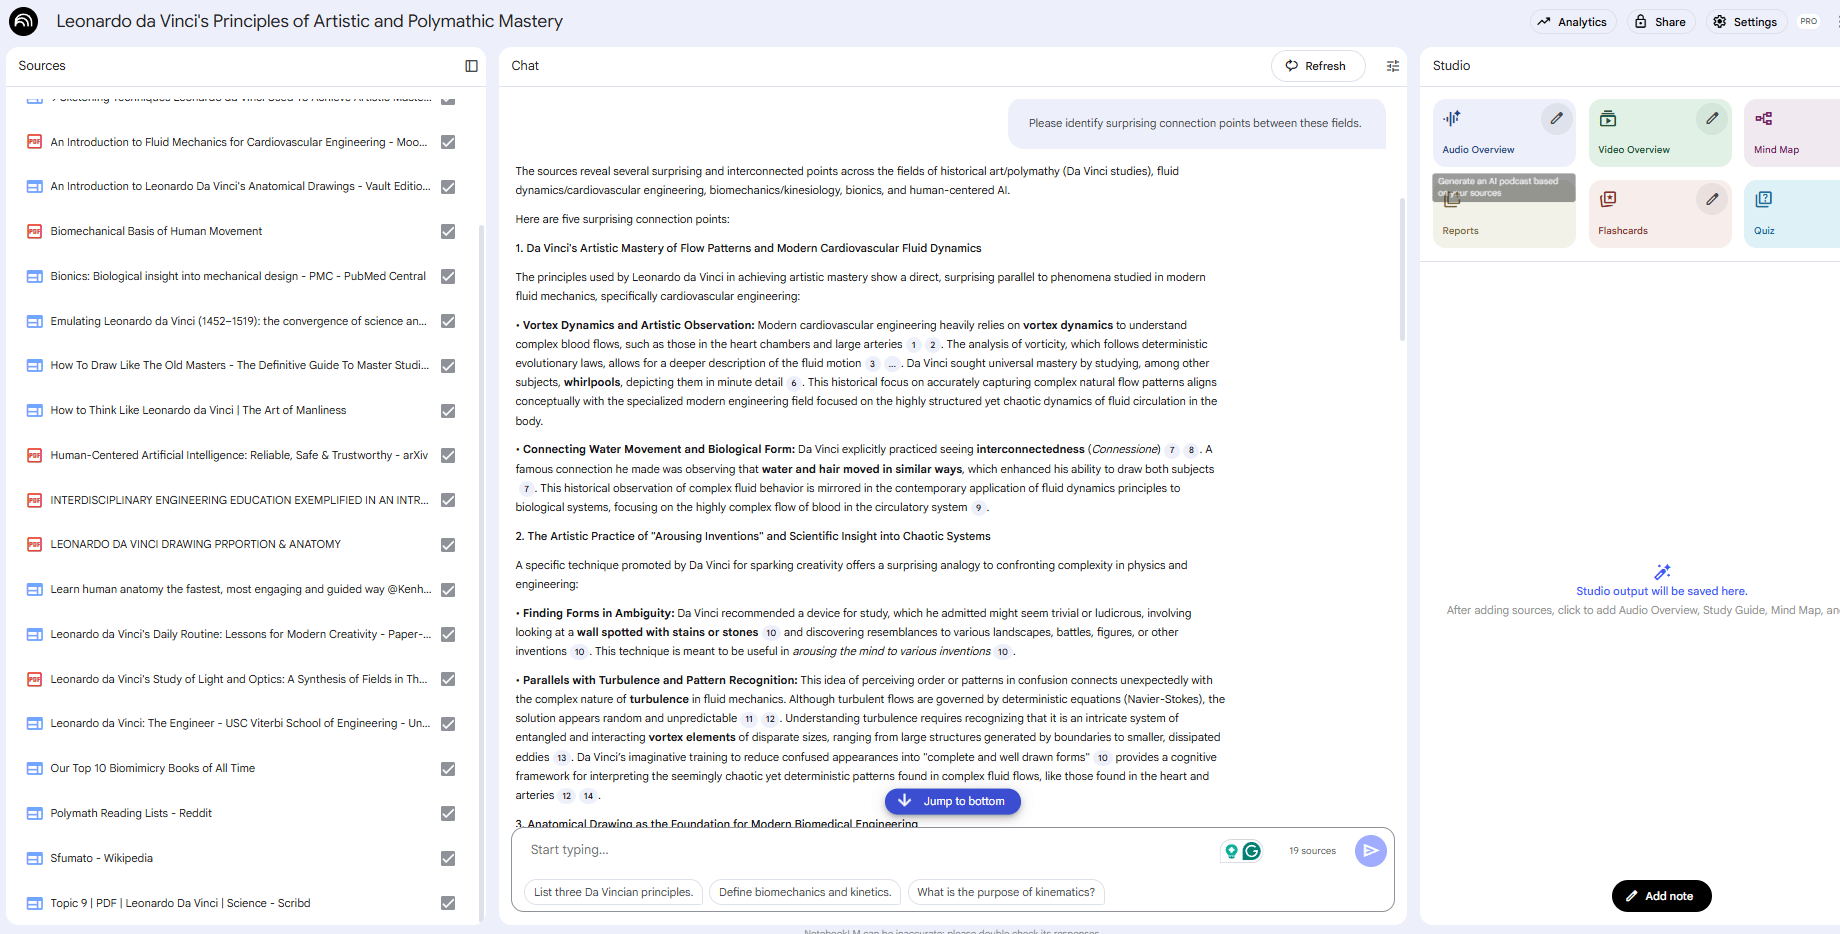Edit Flashcards with the pencil icon
1840x934 pixels.
(x=1712, y=199)
